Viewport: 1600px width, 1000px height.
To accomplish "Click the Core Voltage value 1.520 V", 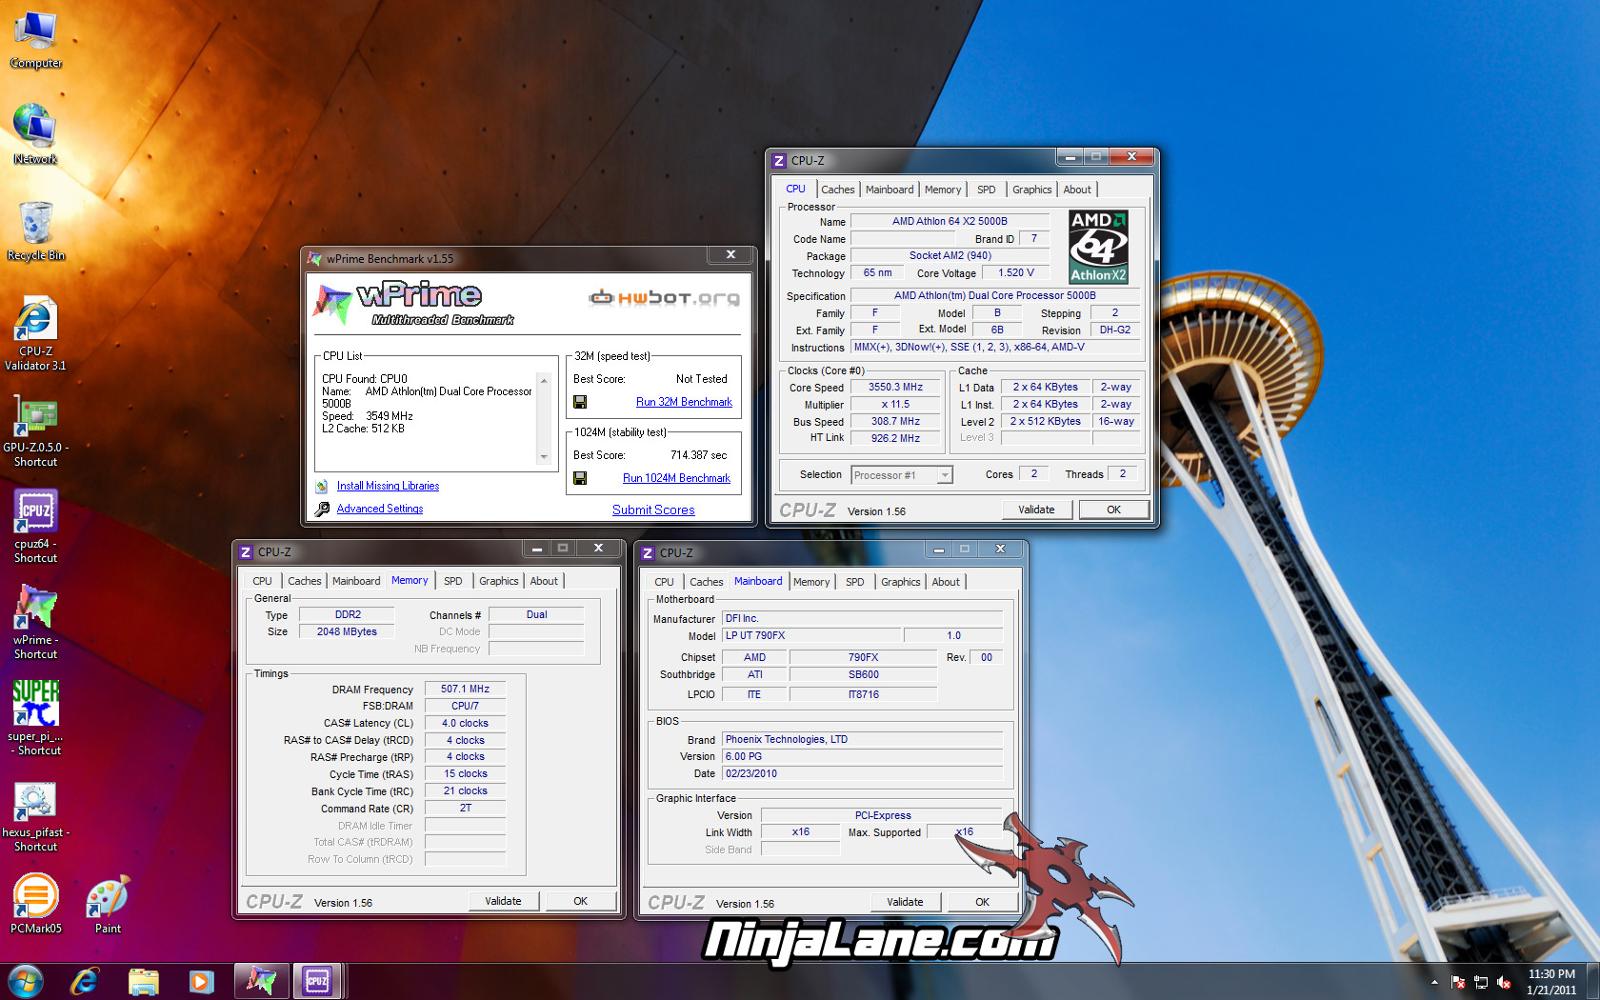I will pyautogui.click(x=1016, y=273).
